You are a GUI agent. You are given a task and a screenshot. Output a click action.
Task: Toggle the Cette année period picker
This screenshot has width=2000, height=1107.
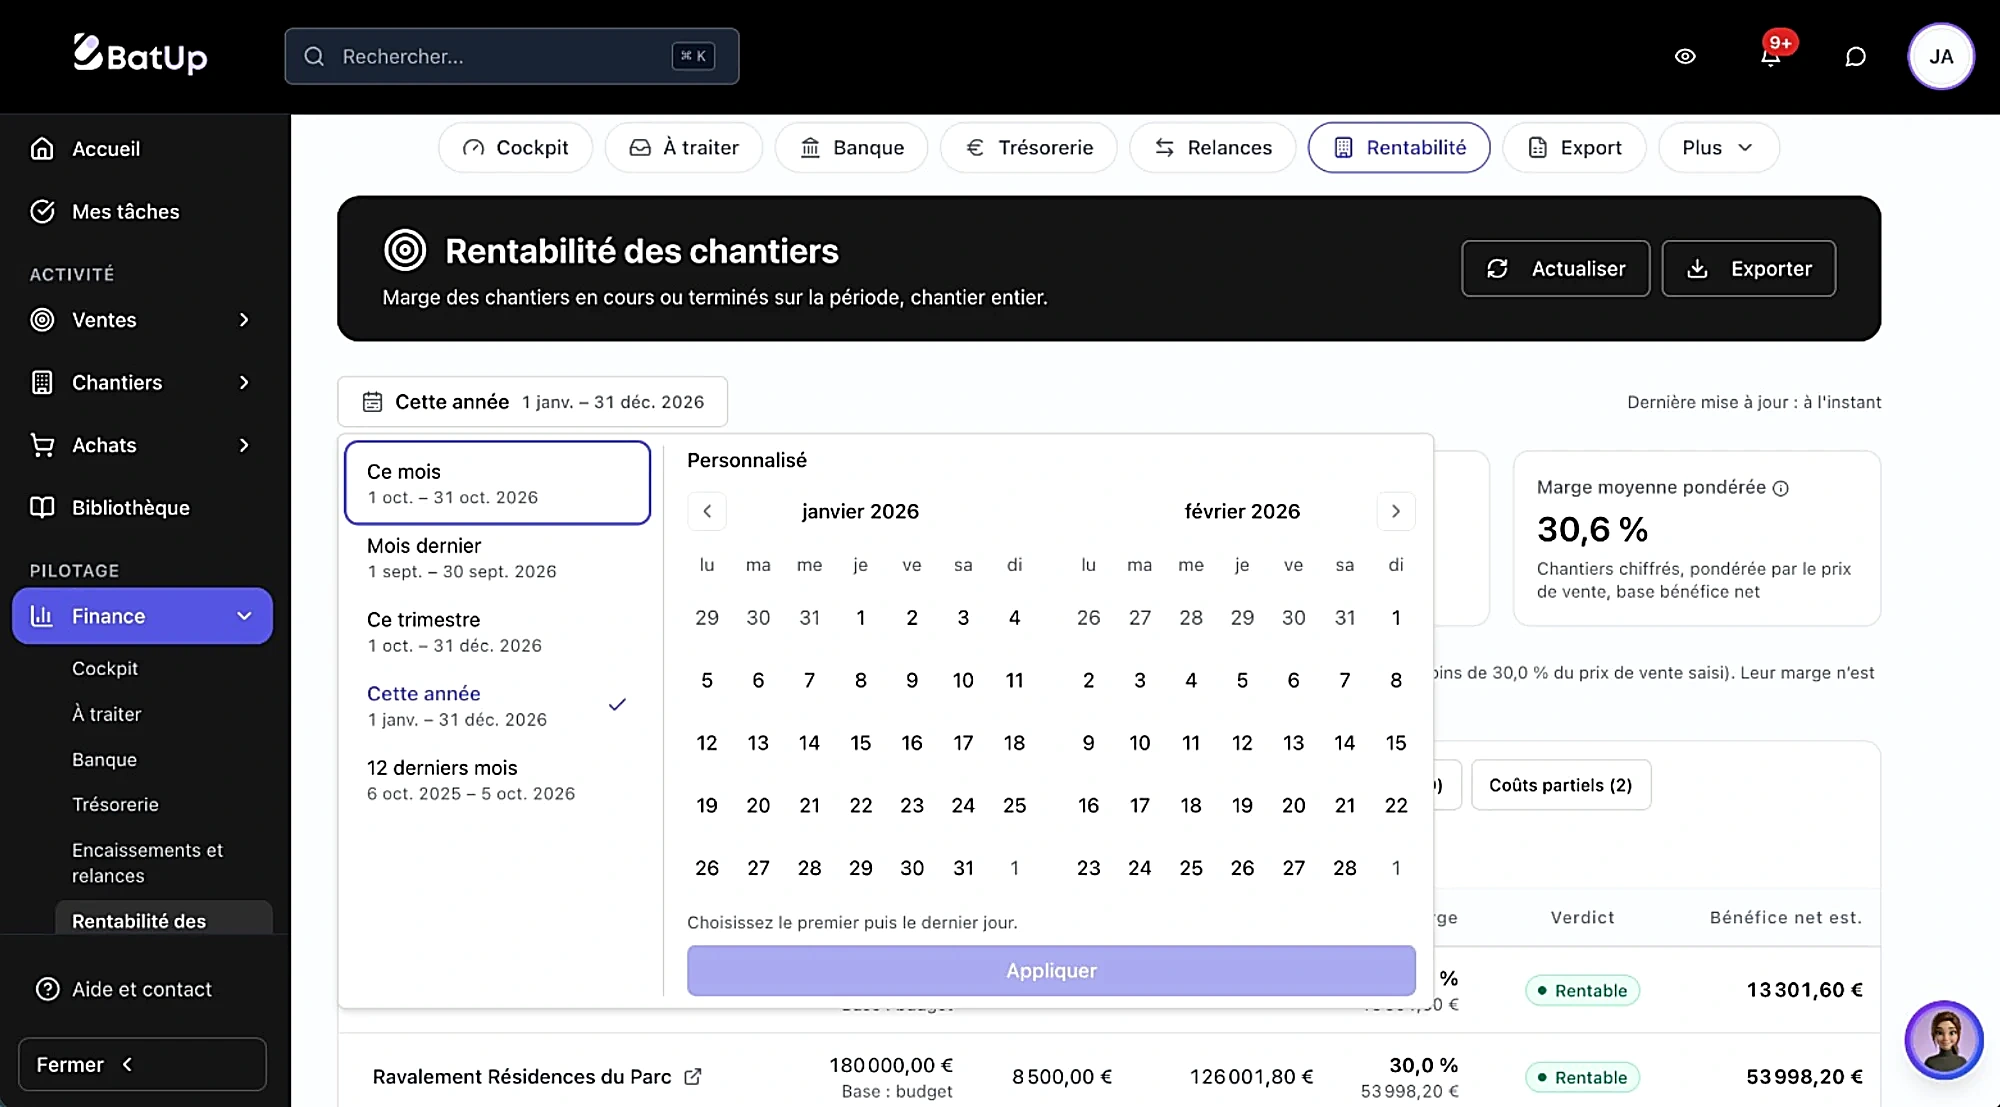tap(532, 402)
